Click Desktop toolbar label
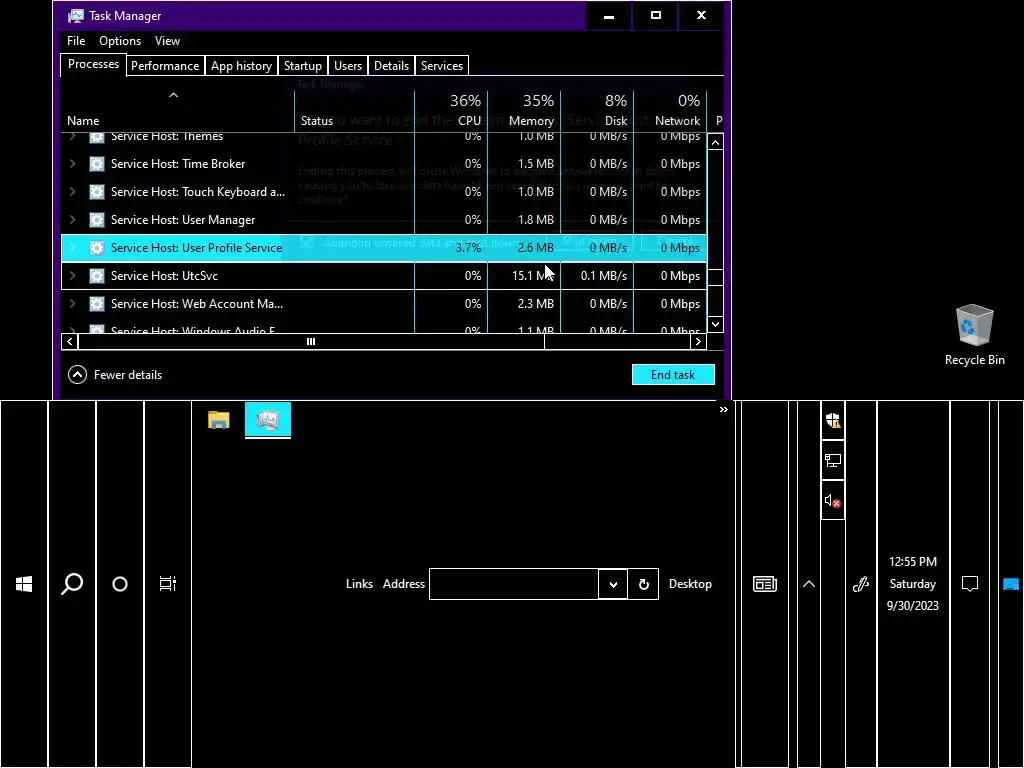 click(x=690, y=584)
